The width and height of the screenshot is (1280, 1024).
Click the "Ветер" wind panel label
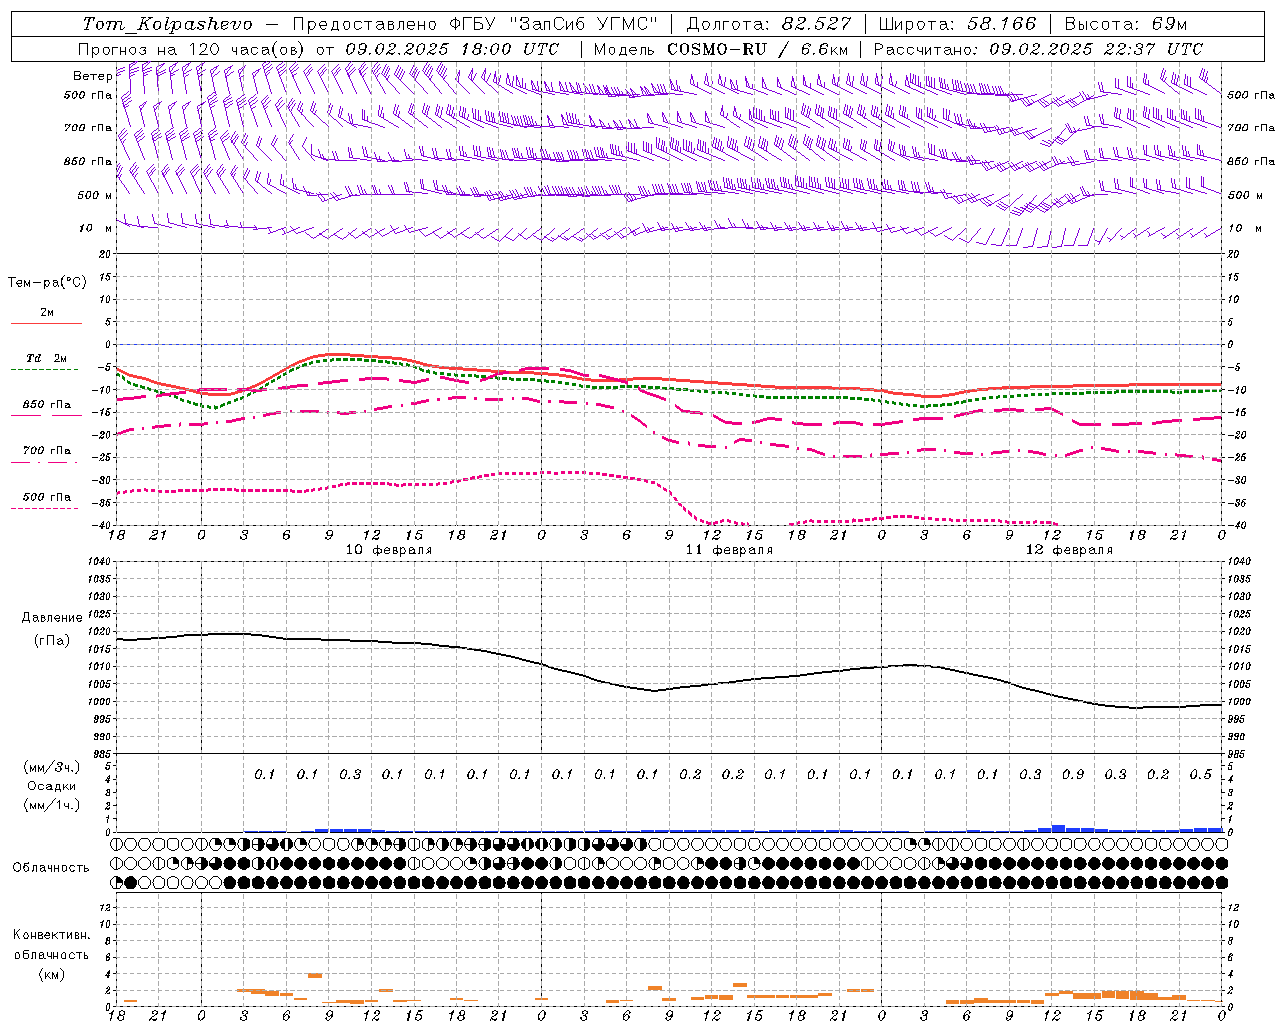[x=92, y=76]
